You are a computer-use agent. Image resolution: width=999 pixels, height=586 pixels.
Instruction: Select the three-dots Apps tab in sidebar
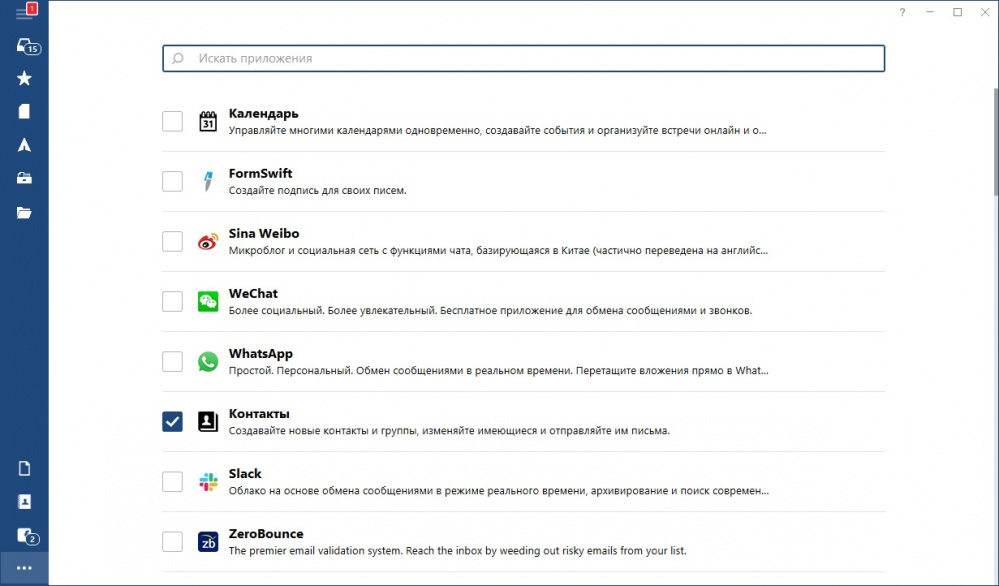click(25, 568)
